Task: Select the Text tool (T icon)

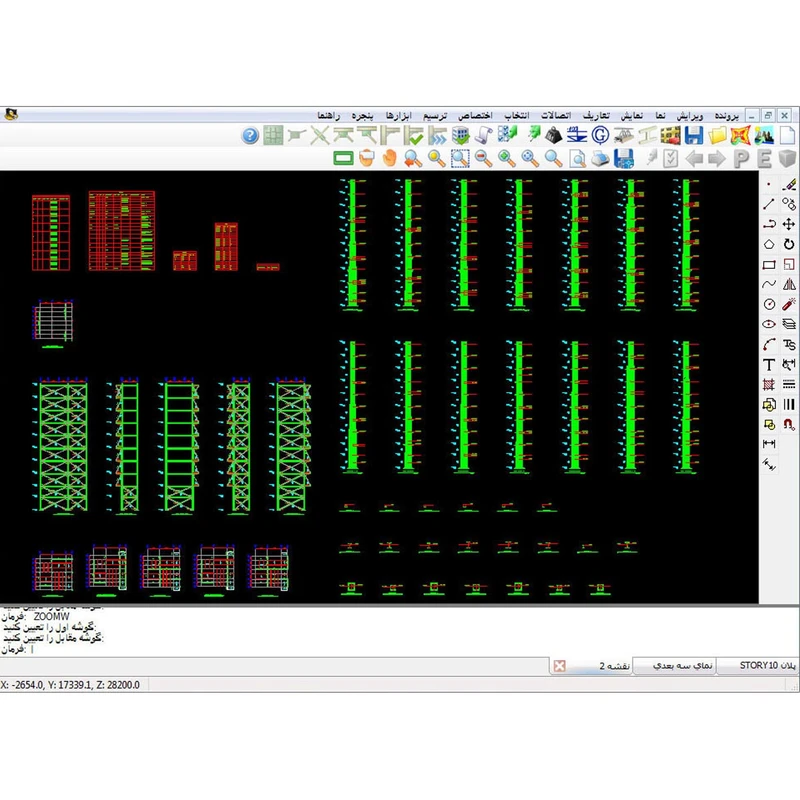Action: pos(769,365)
